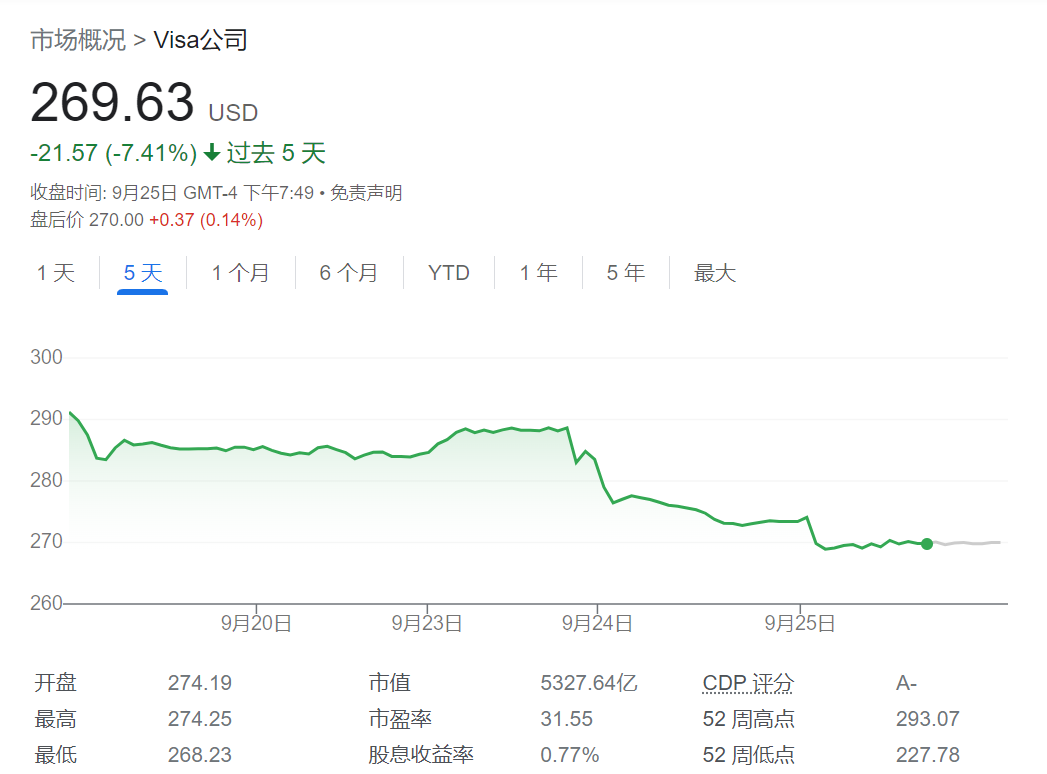Select the 5 天 time range tab
1047x774 pixels.
click(x=143, y=273)
